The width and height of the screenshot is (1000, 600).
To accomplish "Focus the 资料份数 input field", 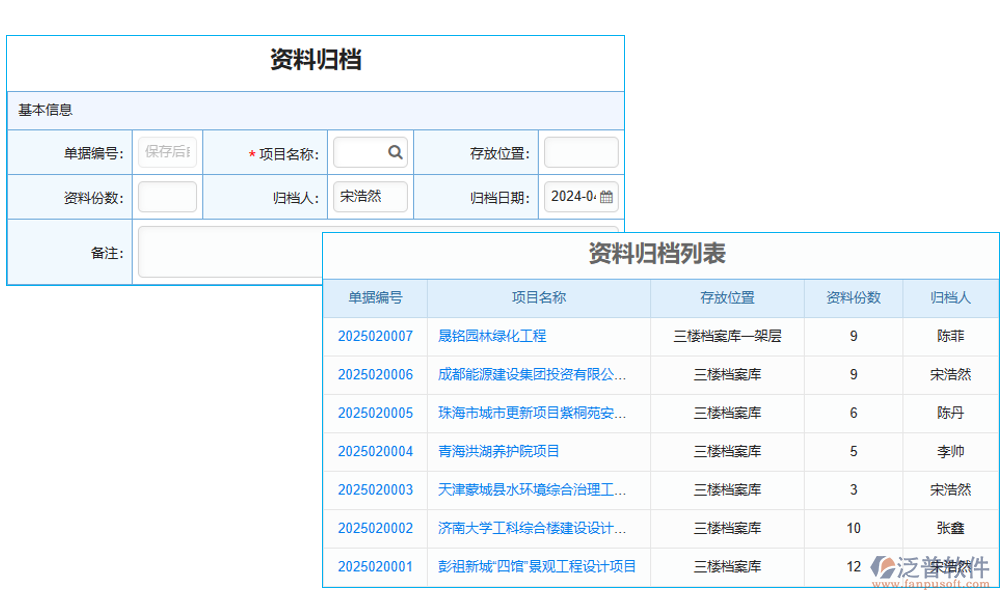I will pyautogui.click(x=167, y=197).
